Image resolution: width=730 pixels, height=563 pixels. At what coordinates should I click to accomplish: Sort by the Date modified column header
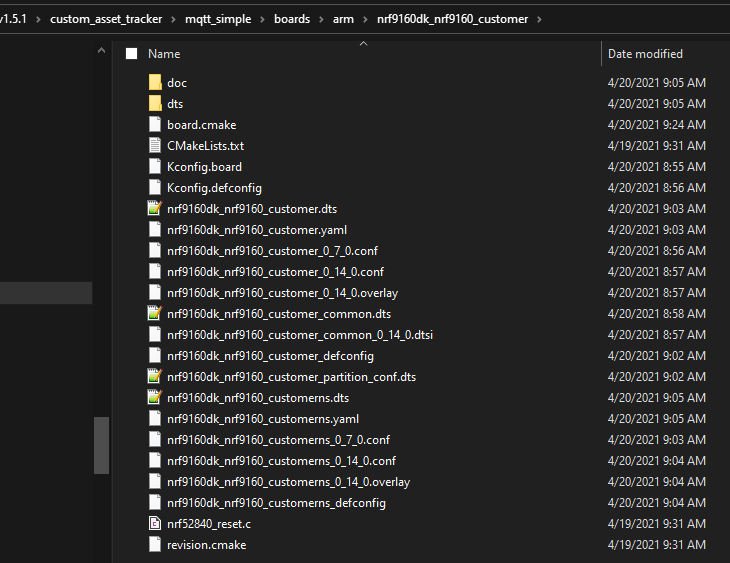pos(645,54)
